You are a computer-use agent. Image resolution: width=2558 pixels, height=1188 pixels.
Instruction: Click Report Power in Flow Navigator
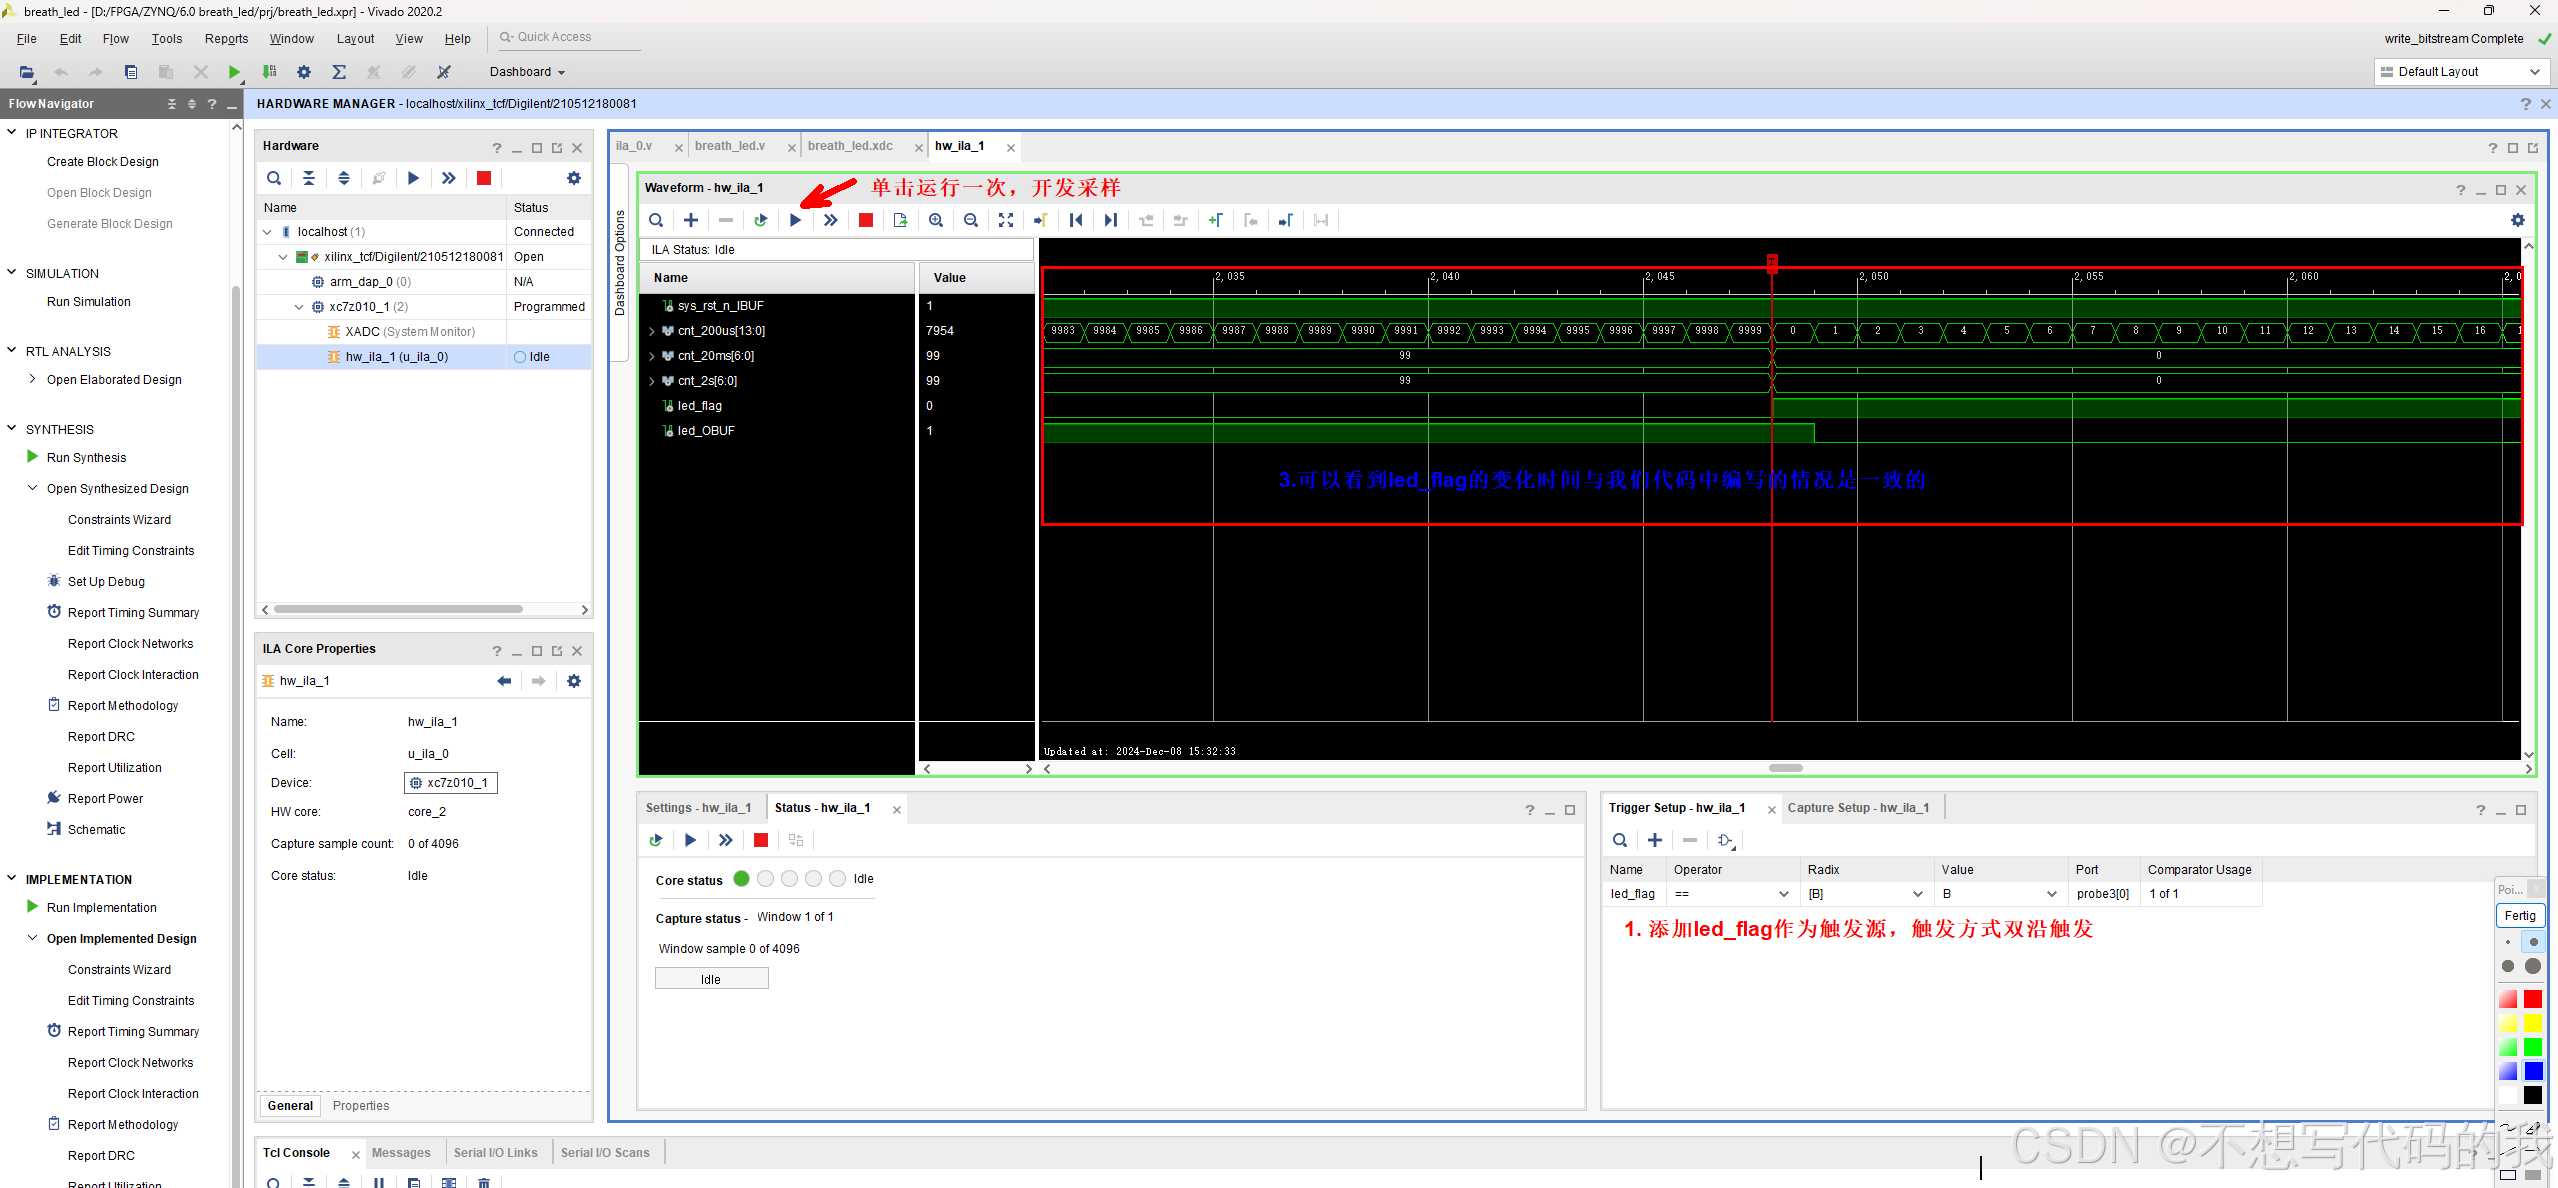pyautogui.click(x=105, y=798)
